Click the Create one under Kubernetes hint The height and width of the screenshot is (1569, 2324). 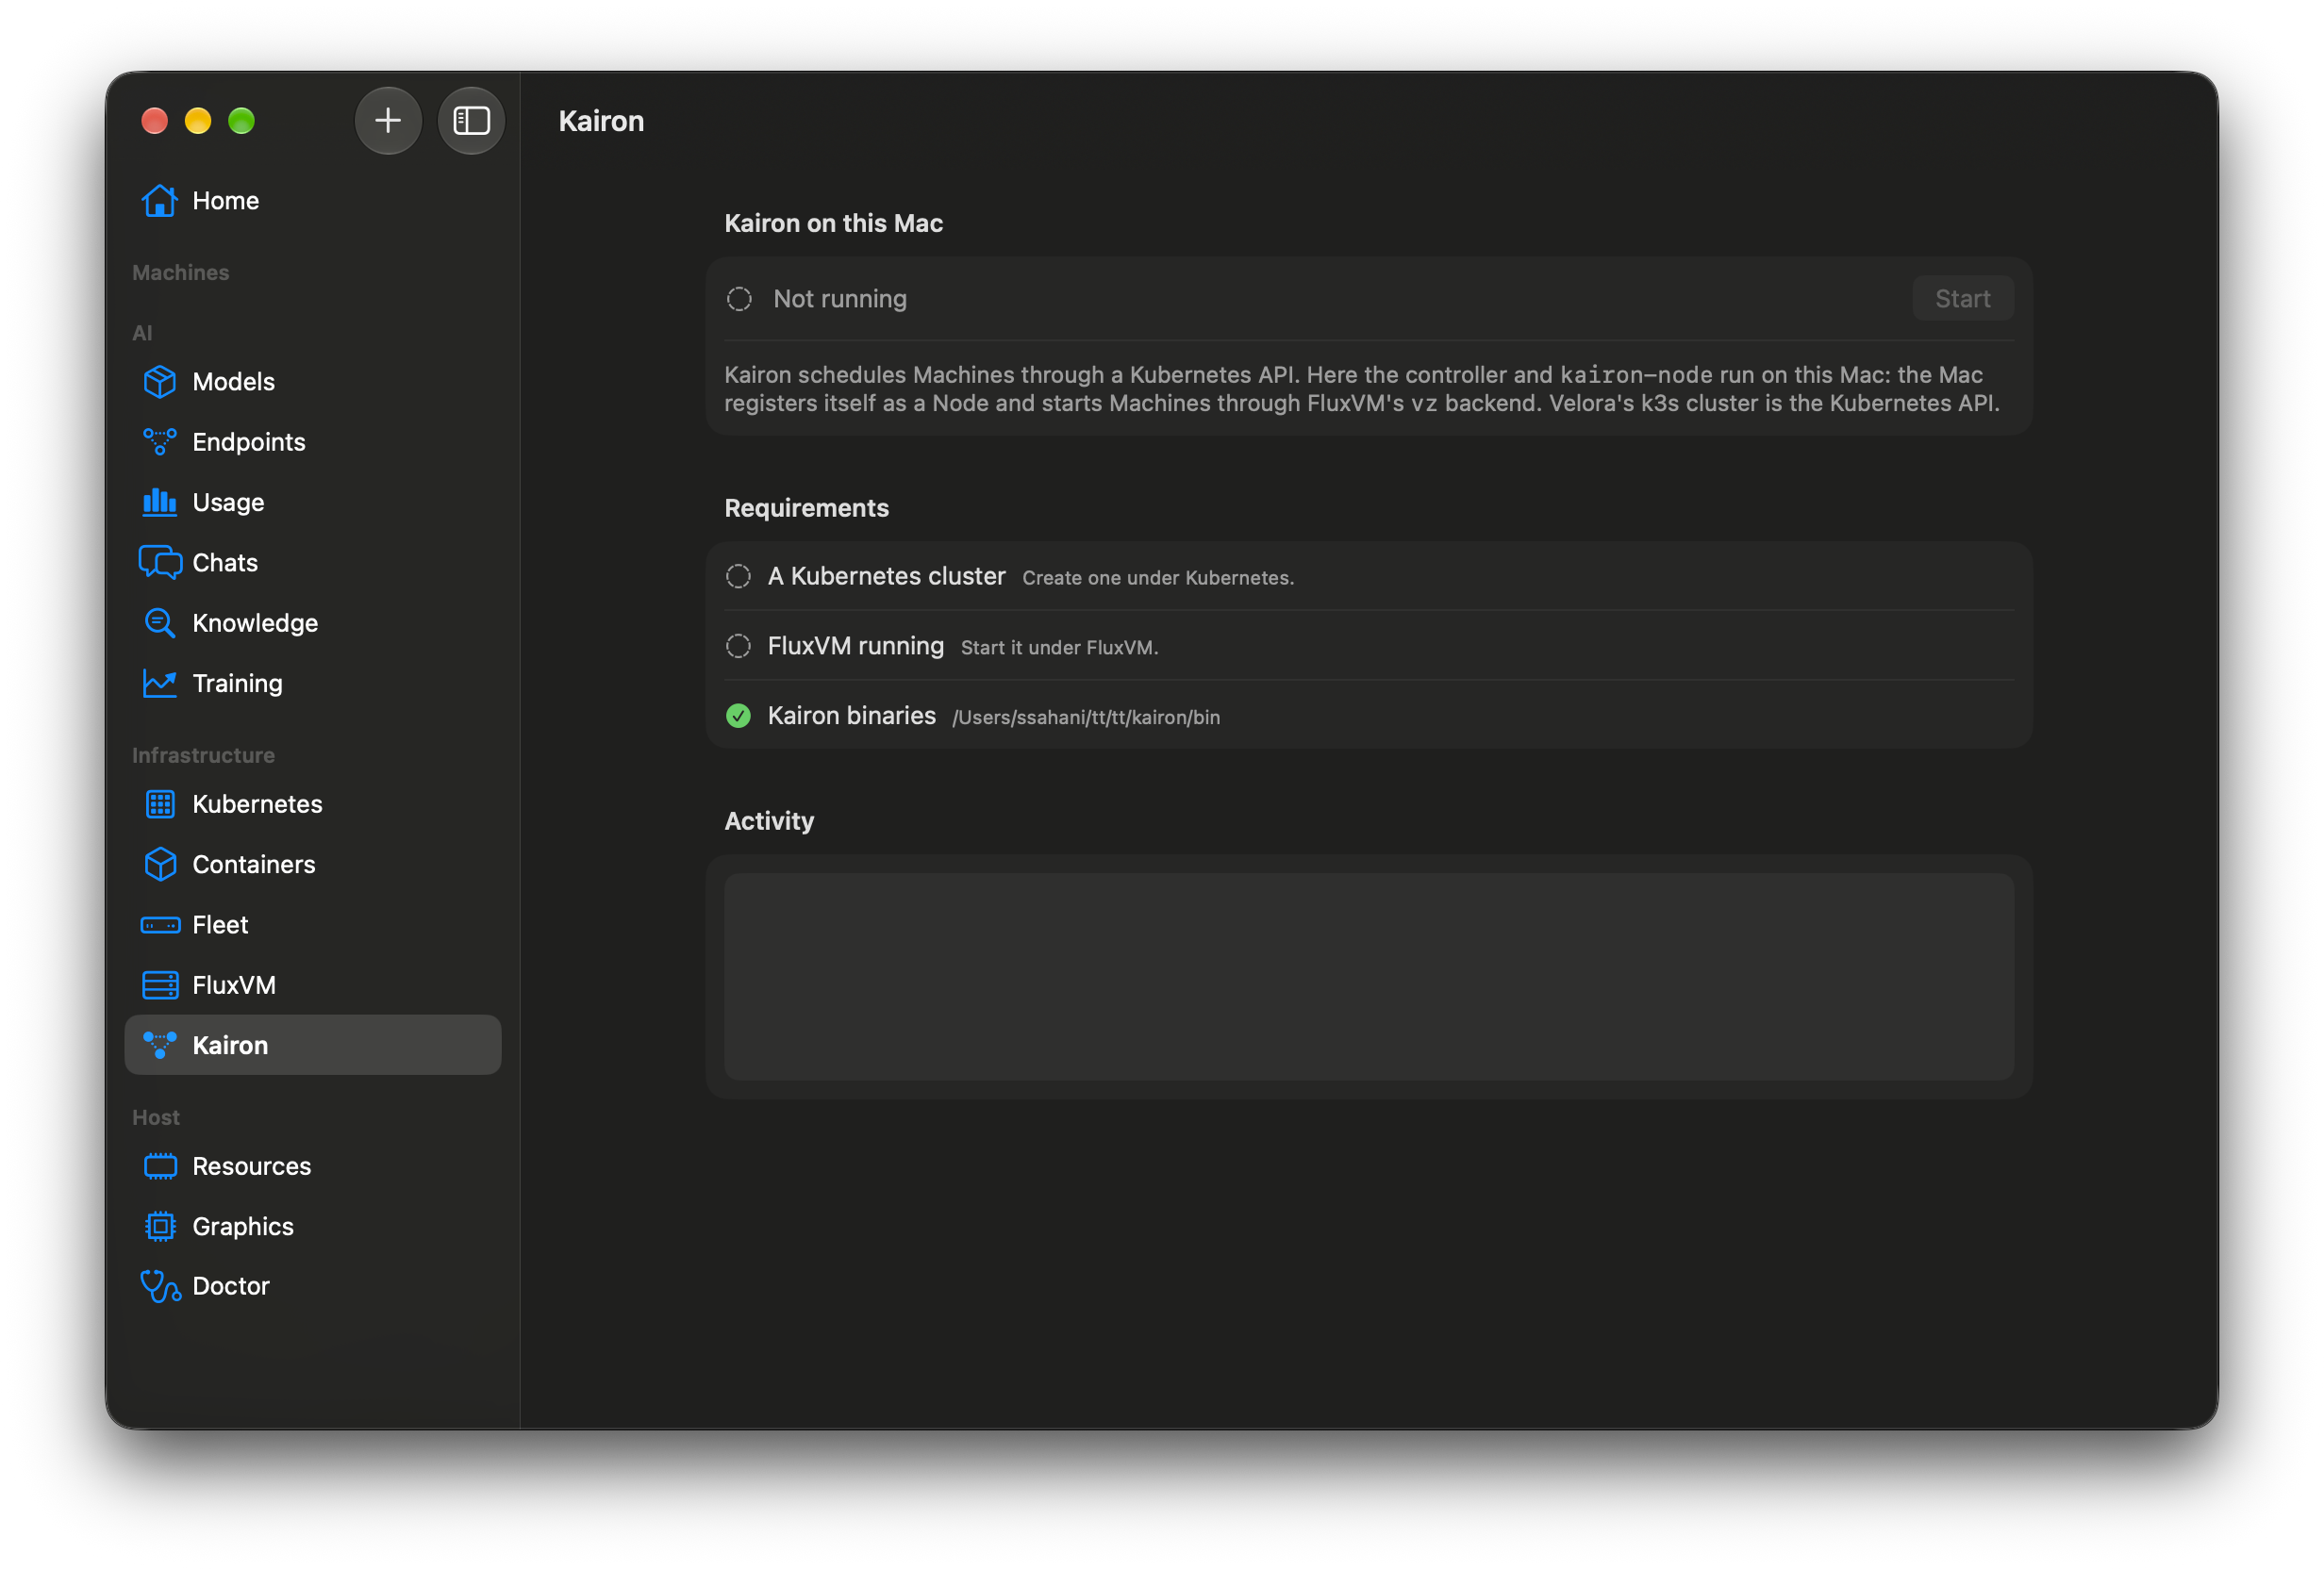1158,578
